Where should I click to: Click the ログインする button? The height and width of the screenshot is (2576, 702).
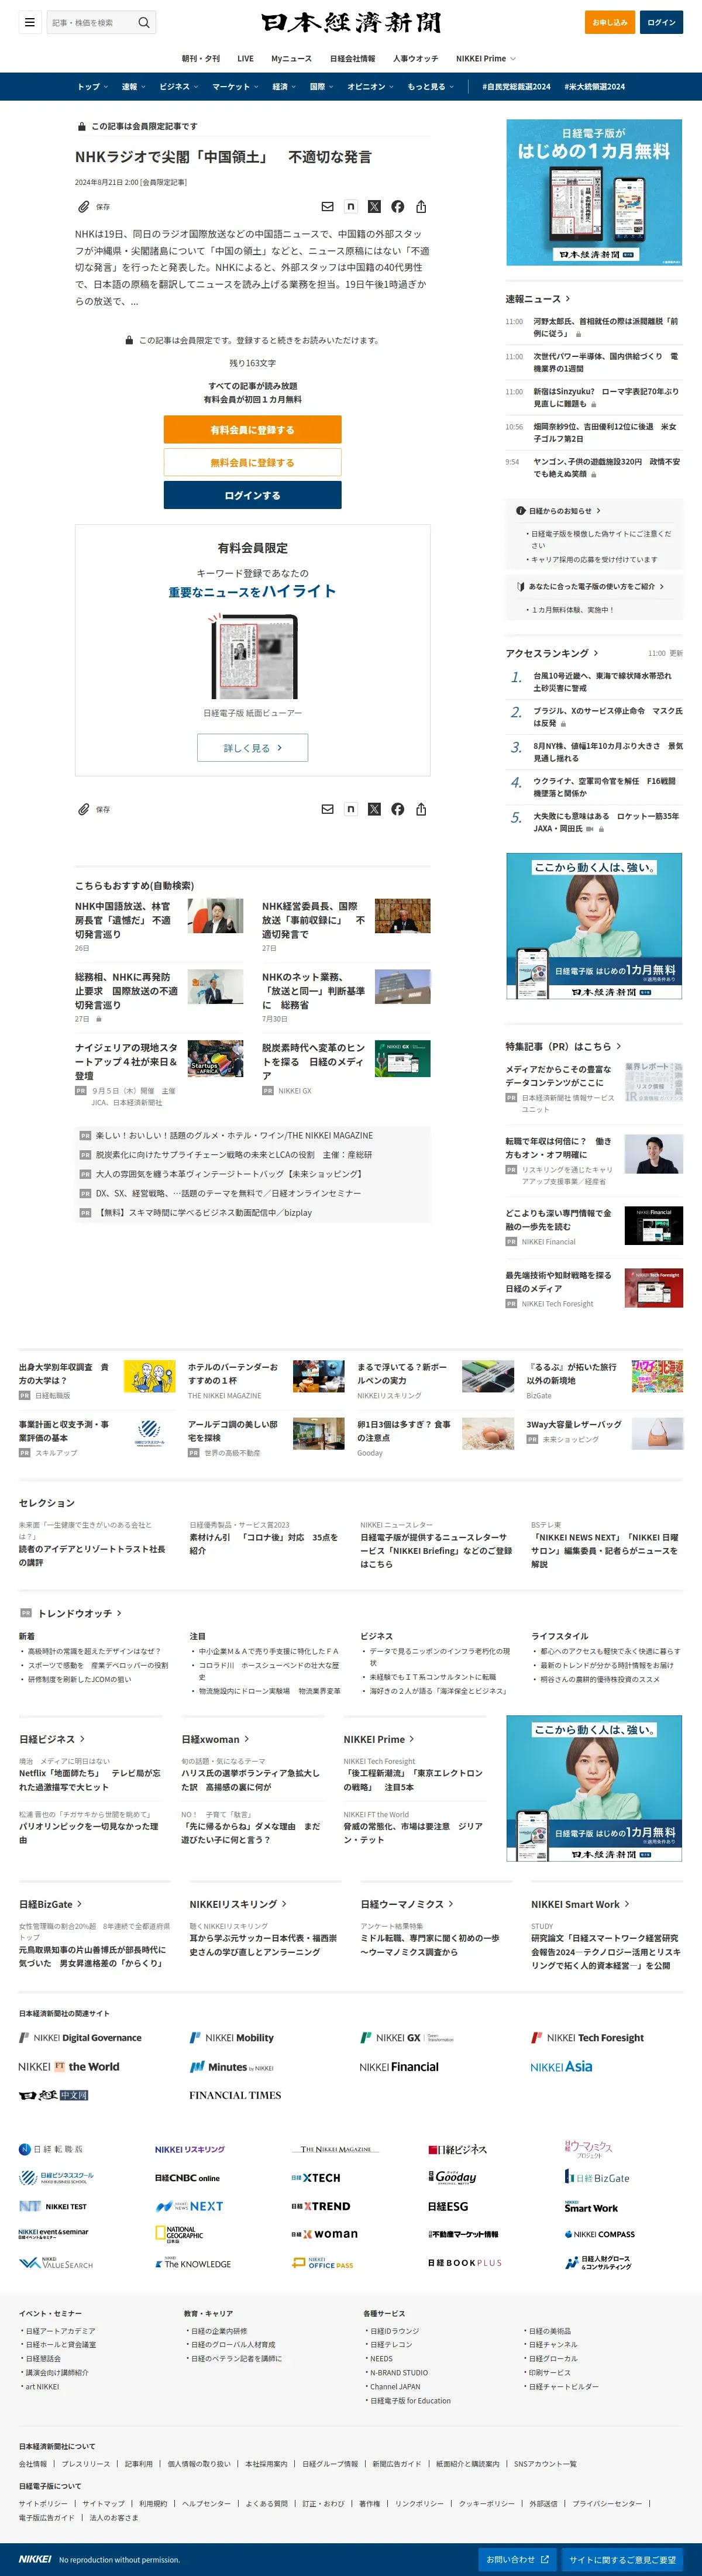252,495
